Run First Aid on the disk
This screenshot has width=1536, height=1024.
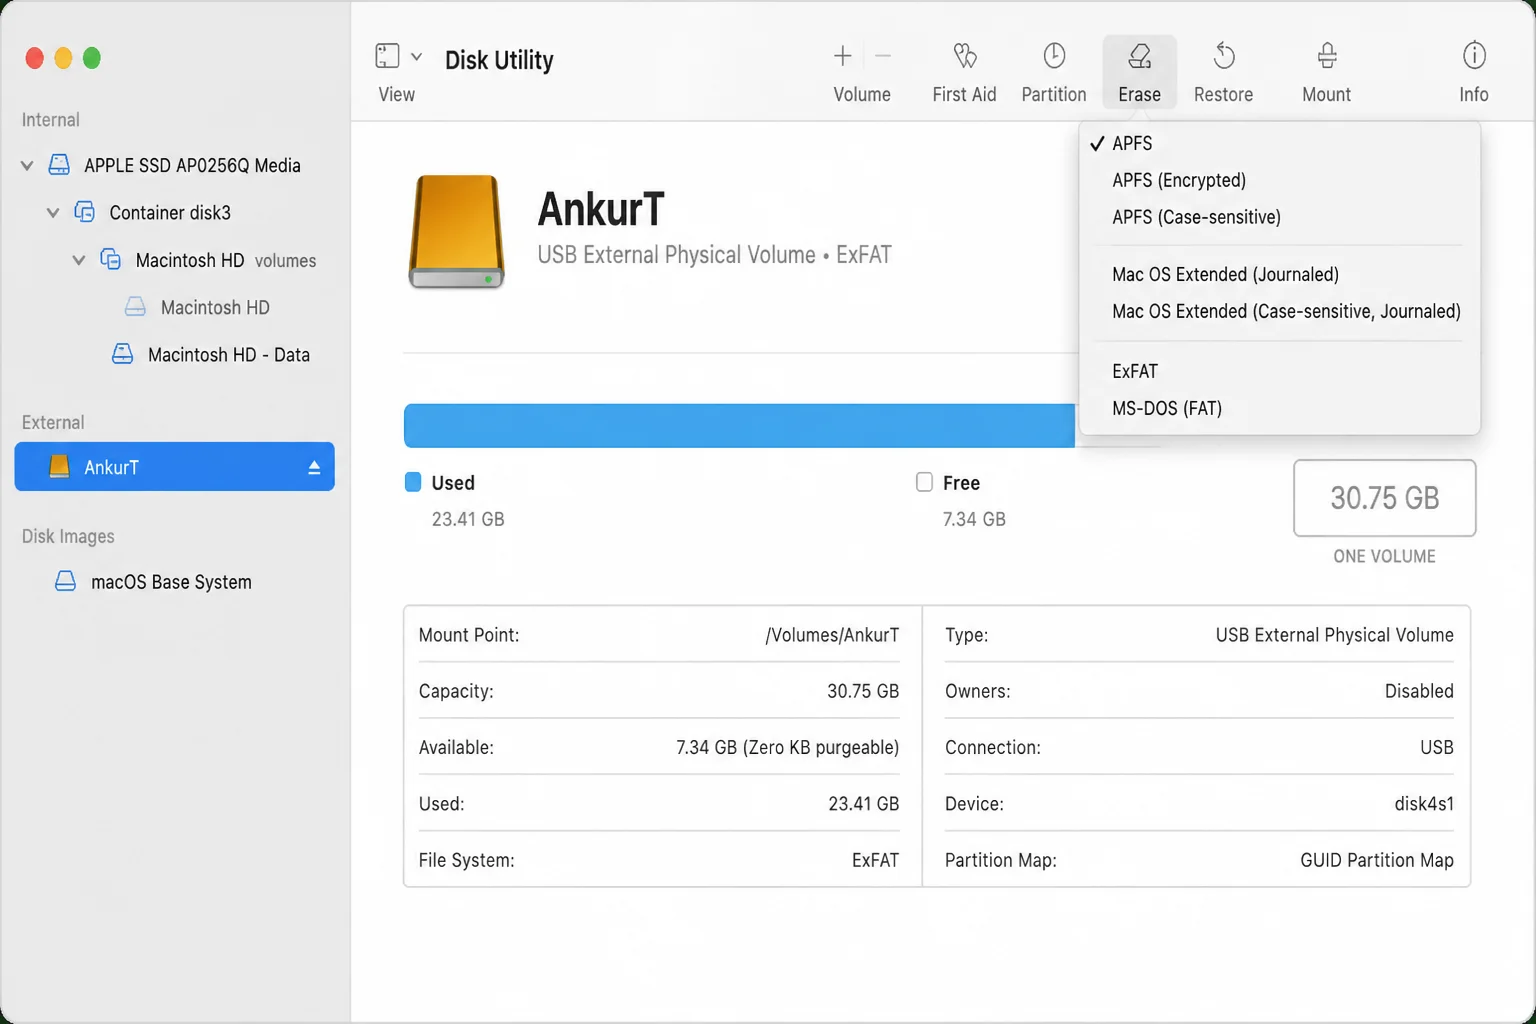pos(964,72)
